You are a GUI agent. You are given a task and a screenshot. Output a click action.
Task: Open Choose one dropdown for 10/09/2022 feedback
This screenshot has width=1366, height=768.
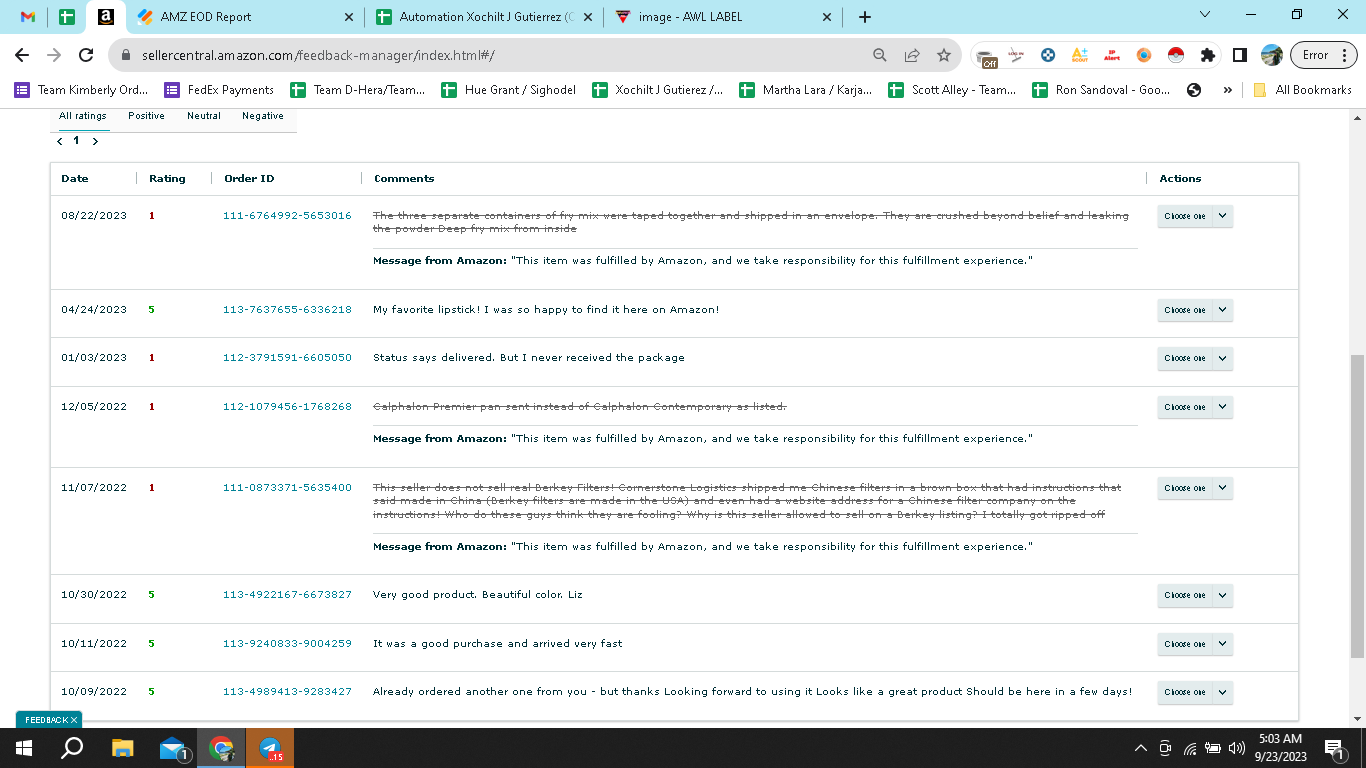pos(1195,692)
